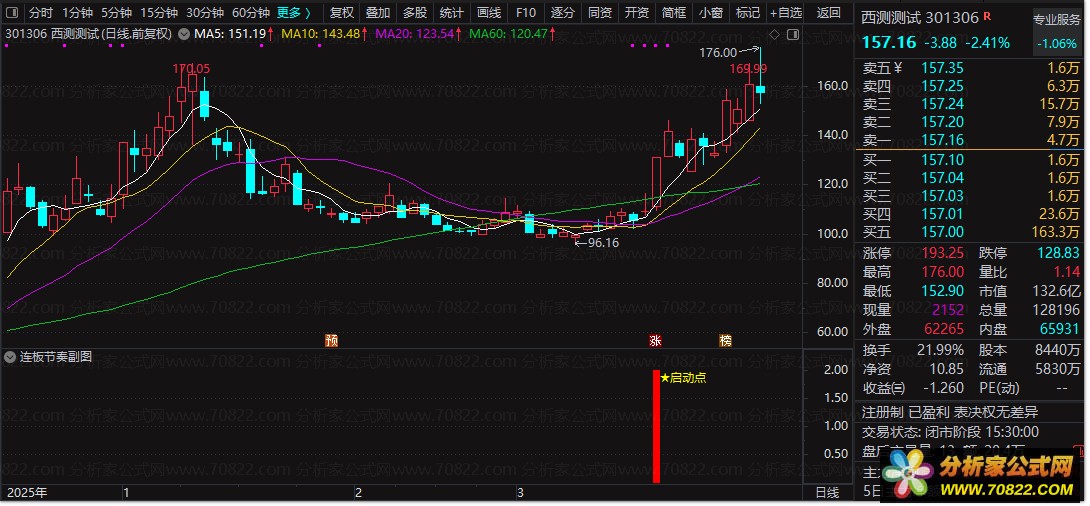The height and width of the screenshot is (506, 1090).
Task: Click the red 启动点 signal bar
Action: (656, 426)
